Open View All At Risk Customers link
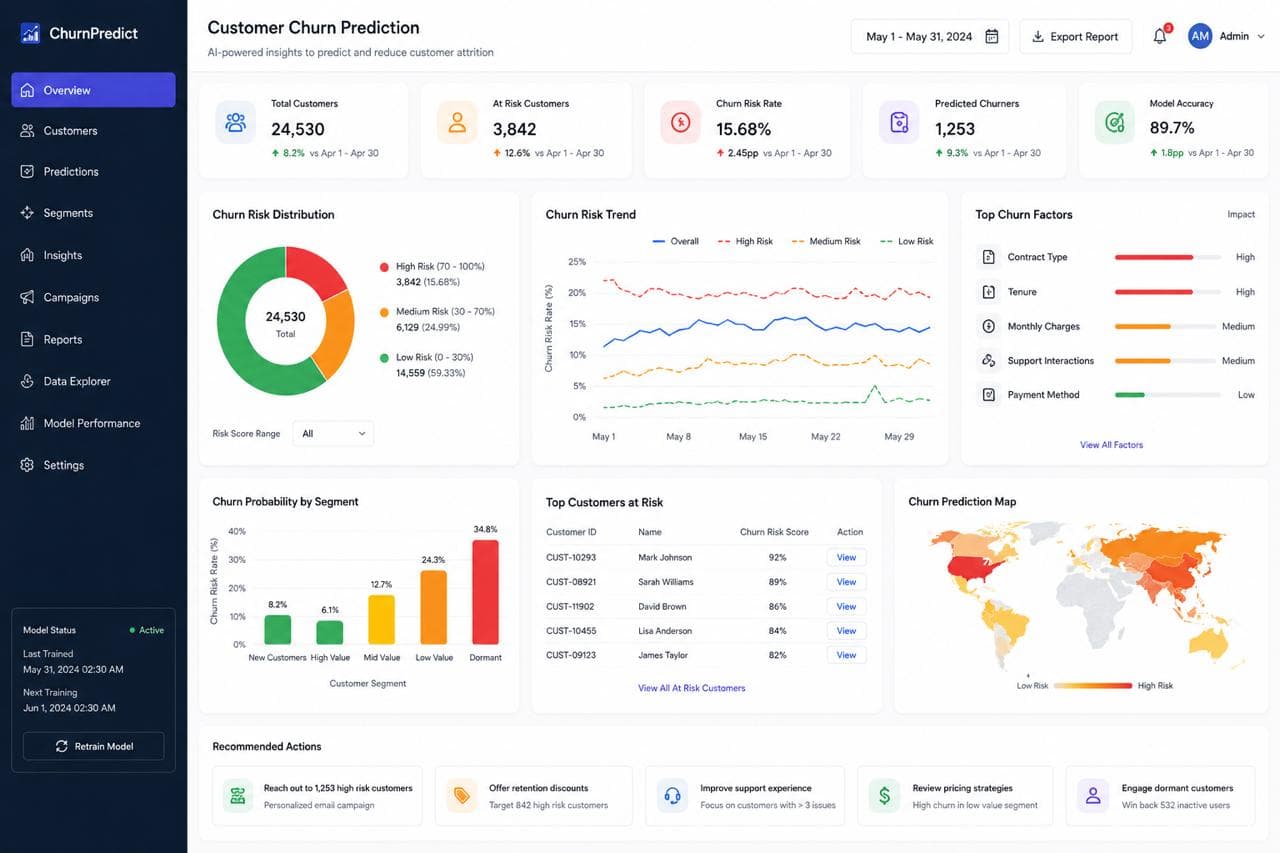1280x853 pixels. pos(691,688)
